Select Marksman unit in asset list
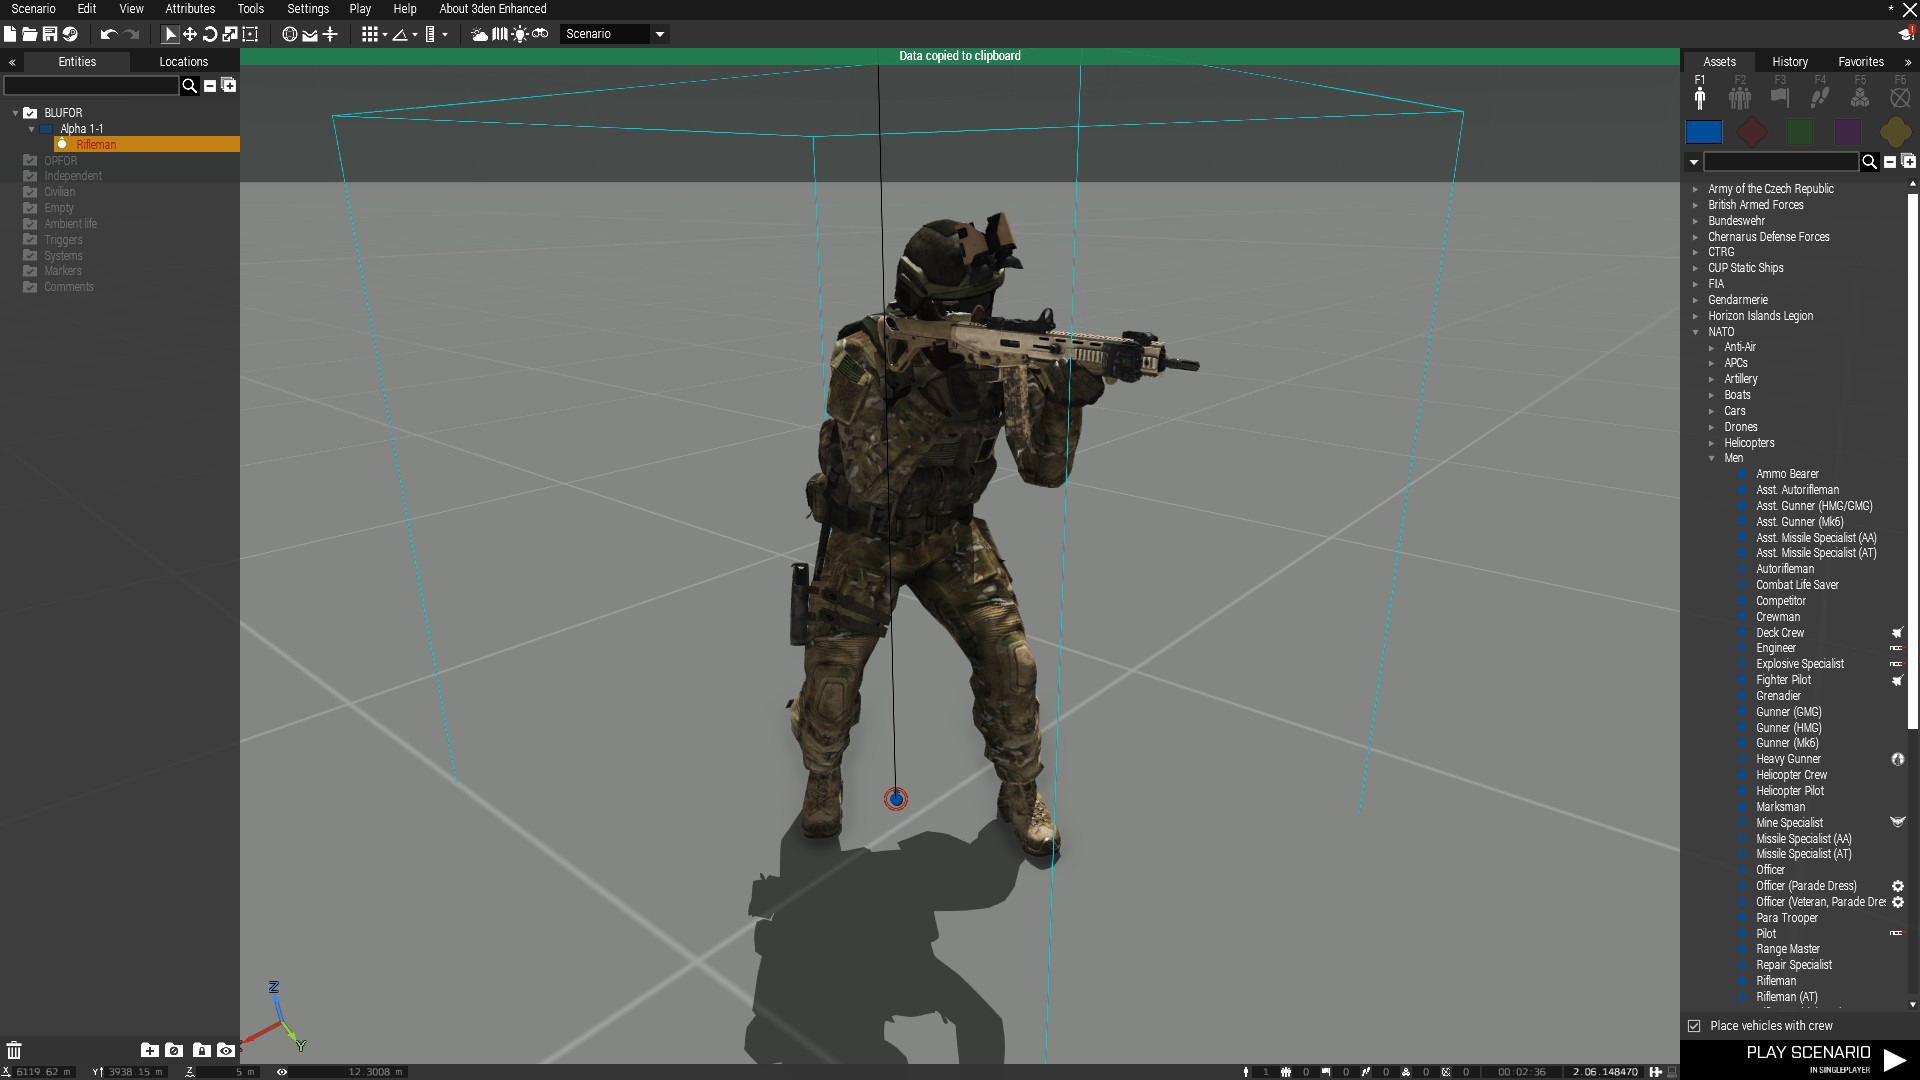The image size is (1920, 1080). pyautogui.click(x=1780, y=807)
